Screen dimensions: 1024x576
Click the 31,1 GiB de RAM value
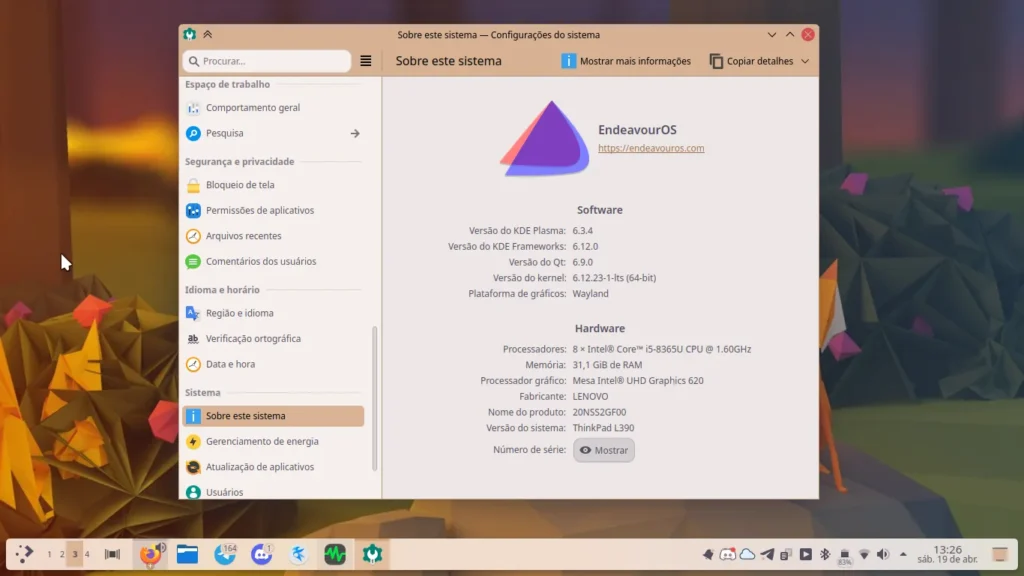point(607,365)
